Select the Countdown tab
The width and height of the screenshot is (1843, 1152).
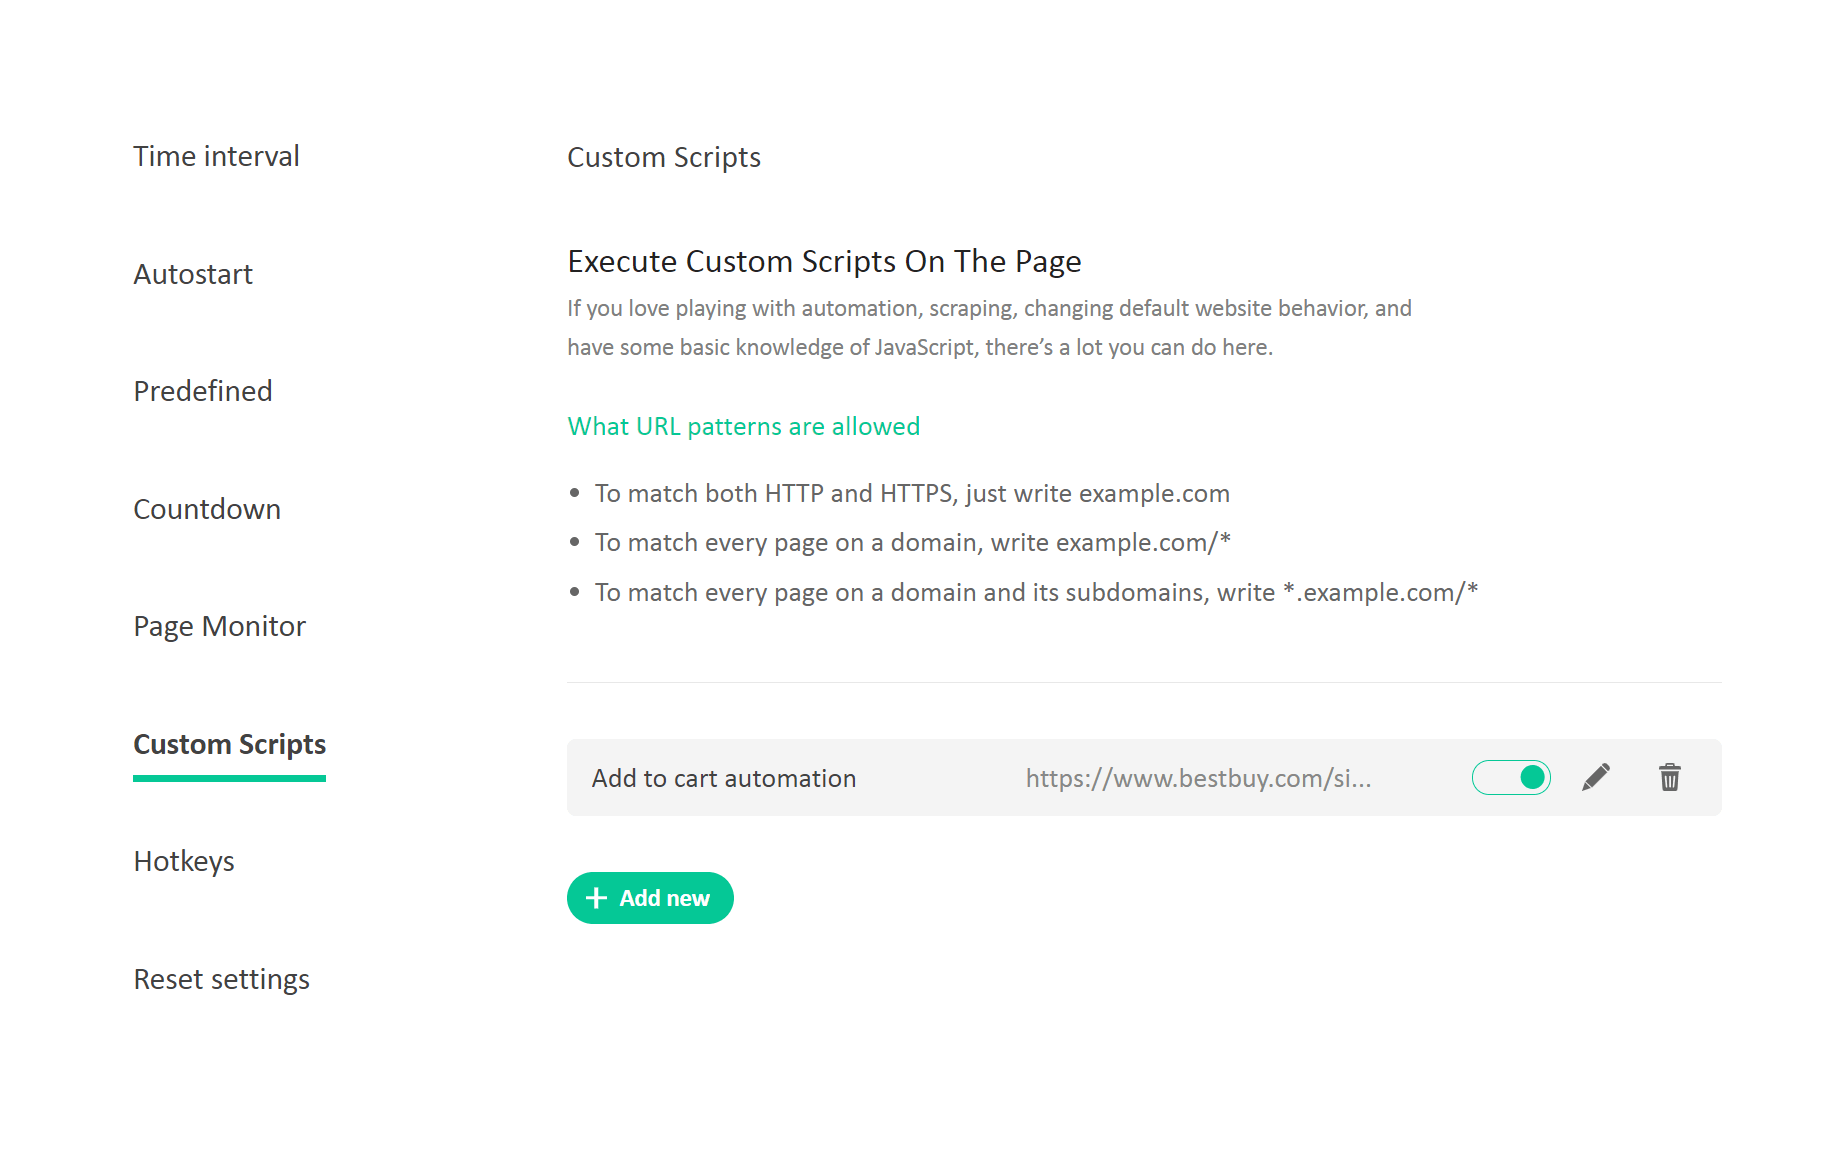pyautogui.click(x=207, y=509)
